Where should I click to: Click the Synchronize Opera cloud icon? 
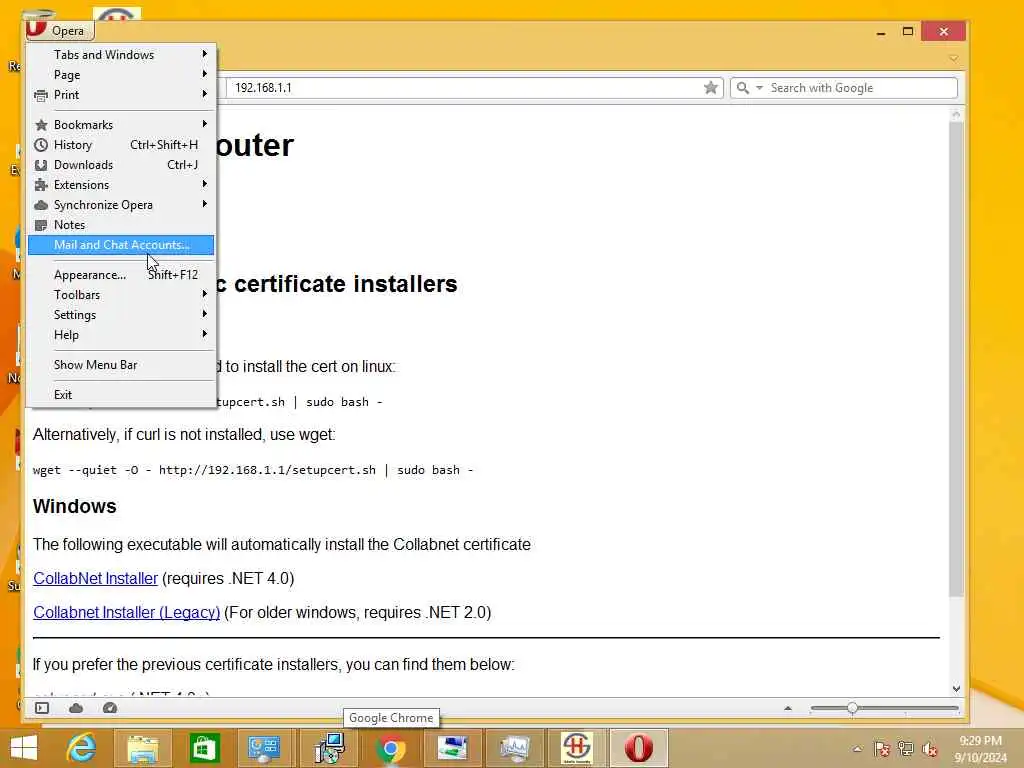tap(40, 205)
